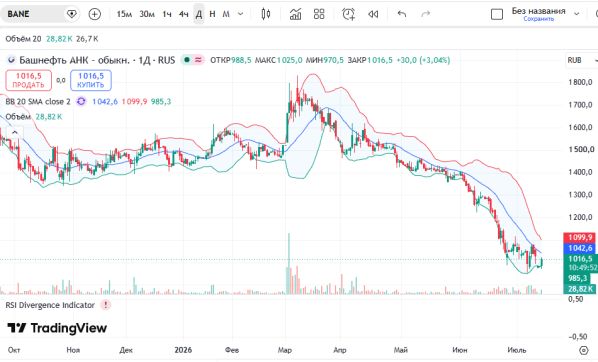The height and width of the screenshot is (362, 598).
Task: Collapse the indicator legend chevron
Action: (14, 132)
